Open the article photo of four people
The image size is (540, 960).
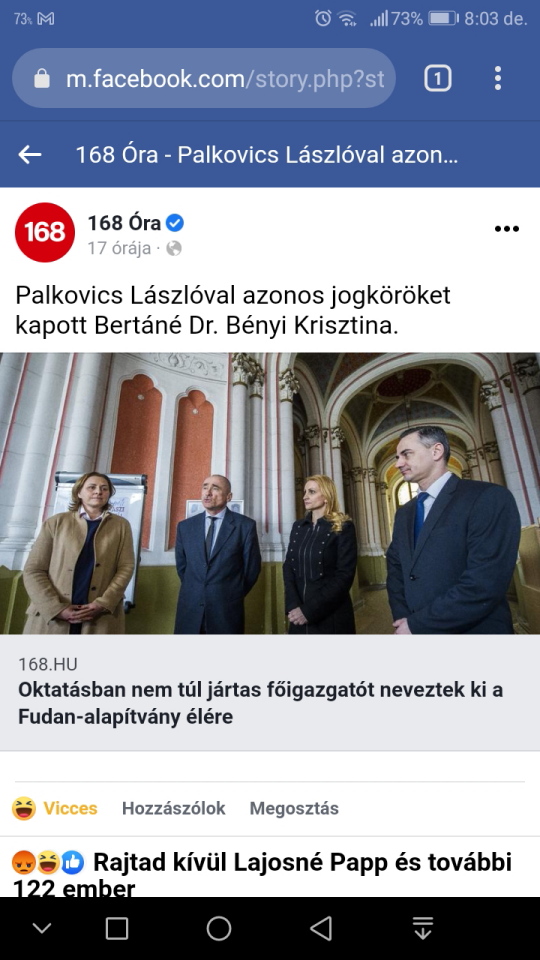pyautogui.click(x=270, y=493)
